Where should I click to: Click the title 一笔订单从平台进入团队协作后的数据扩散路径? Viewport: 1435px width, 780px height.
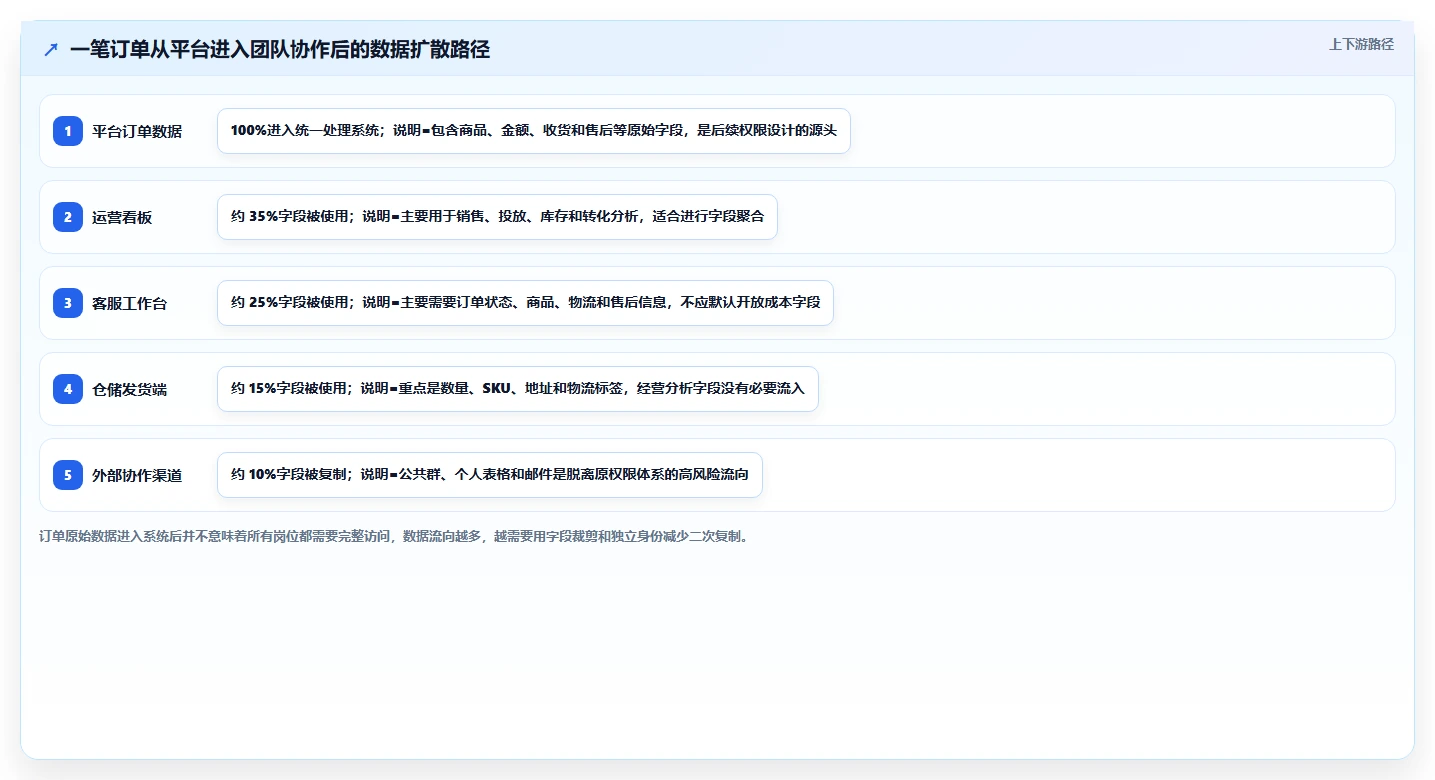point(280,49)
